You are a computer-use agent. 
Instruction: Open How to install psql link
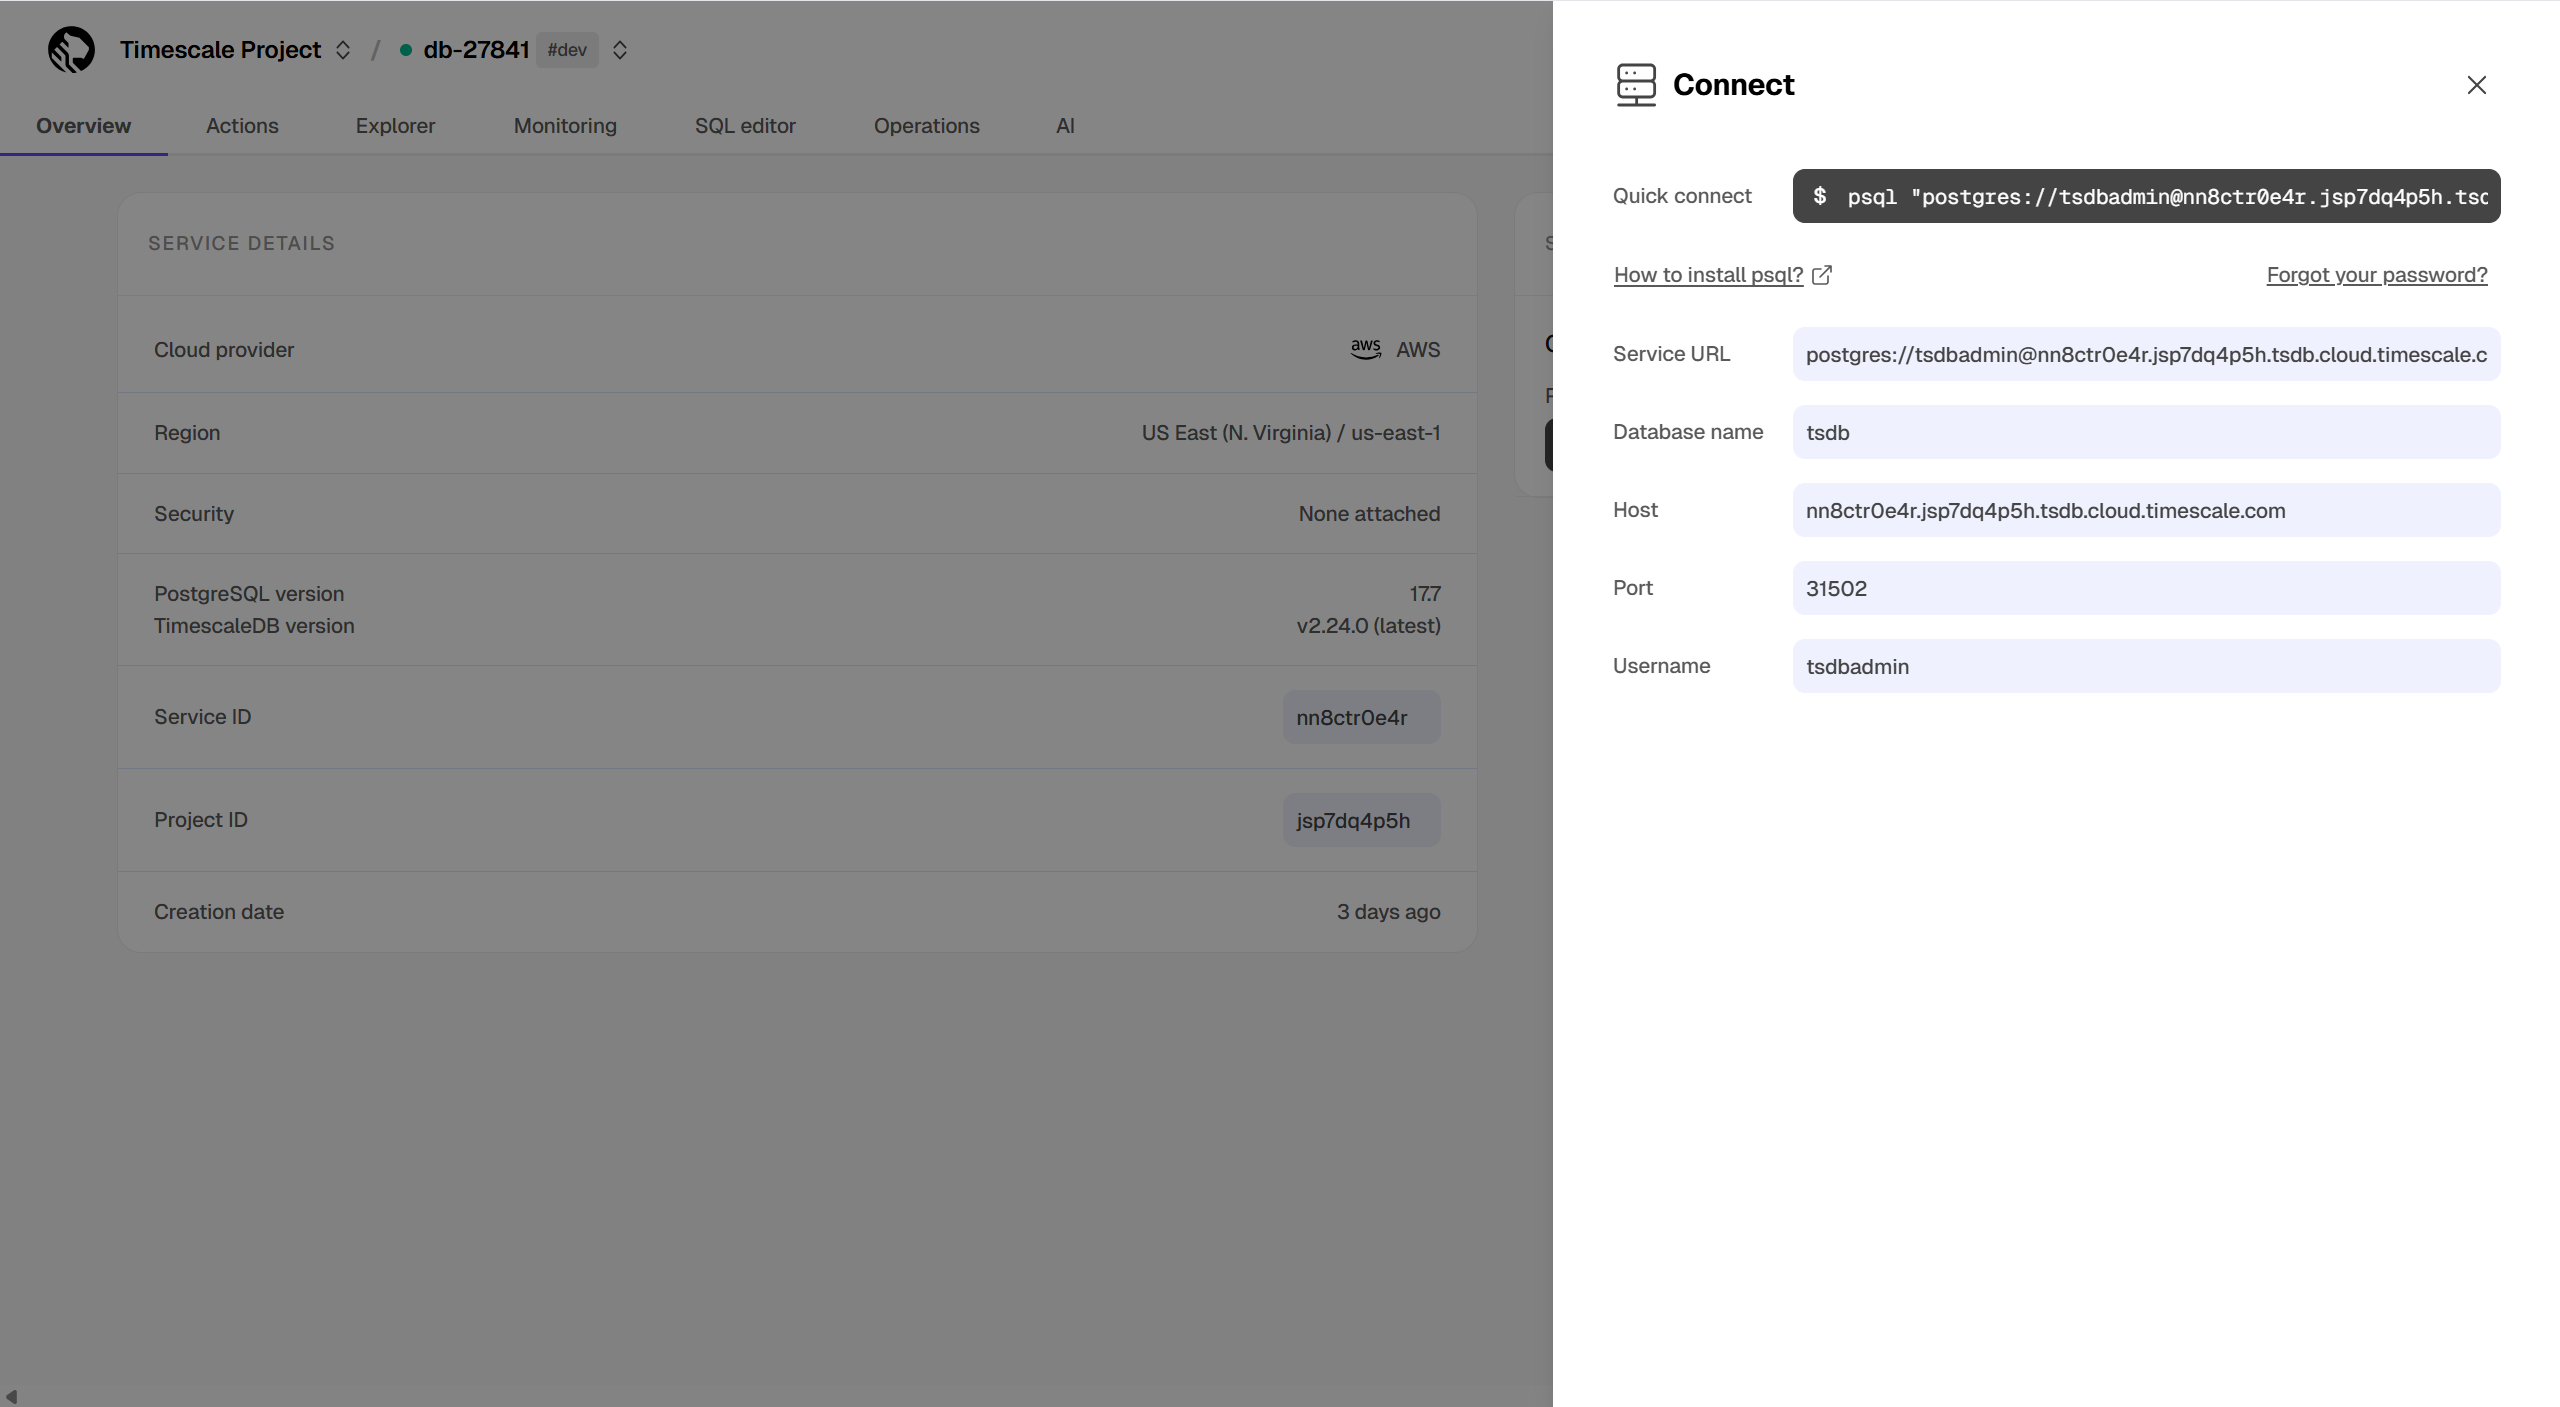coord(1708,275)
